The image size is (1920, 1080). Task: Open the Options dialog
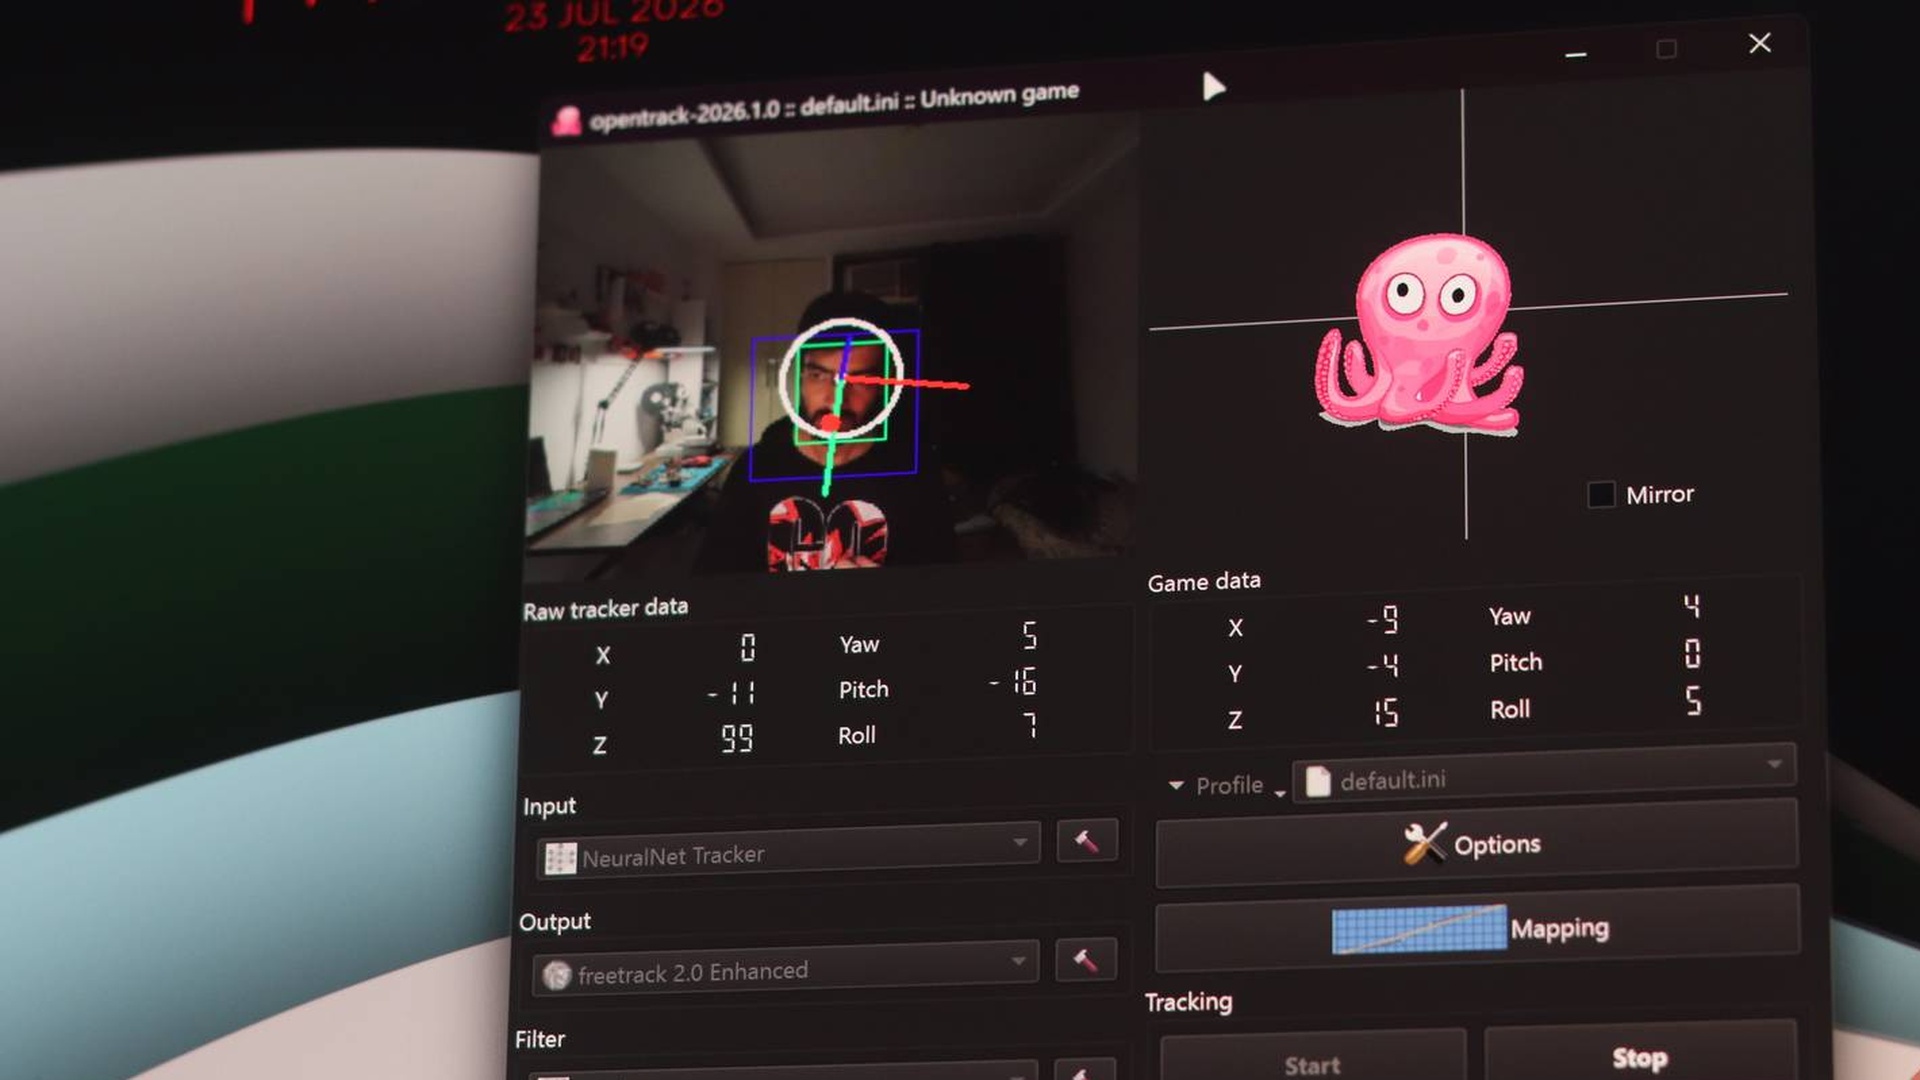pos(1477,844)
